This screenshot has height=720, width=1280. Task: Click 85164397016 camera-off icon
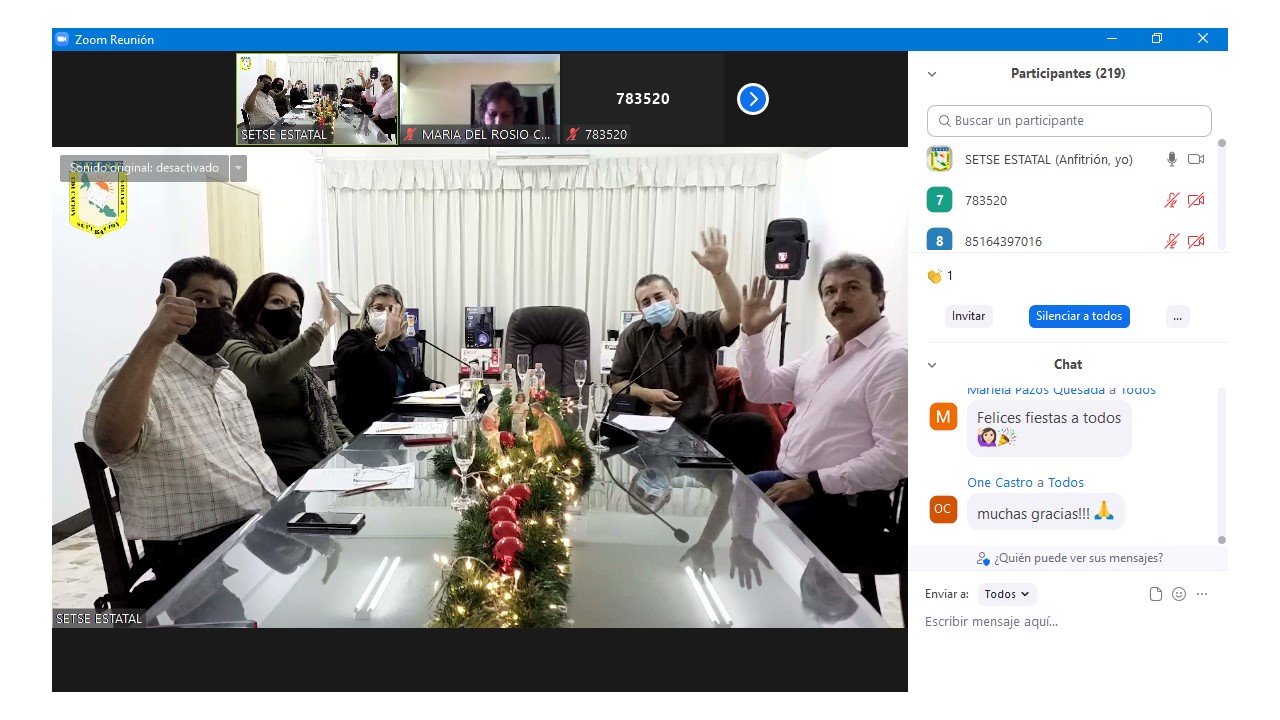[1196, 241]
